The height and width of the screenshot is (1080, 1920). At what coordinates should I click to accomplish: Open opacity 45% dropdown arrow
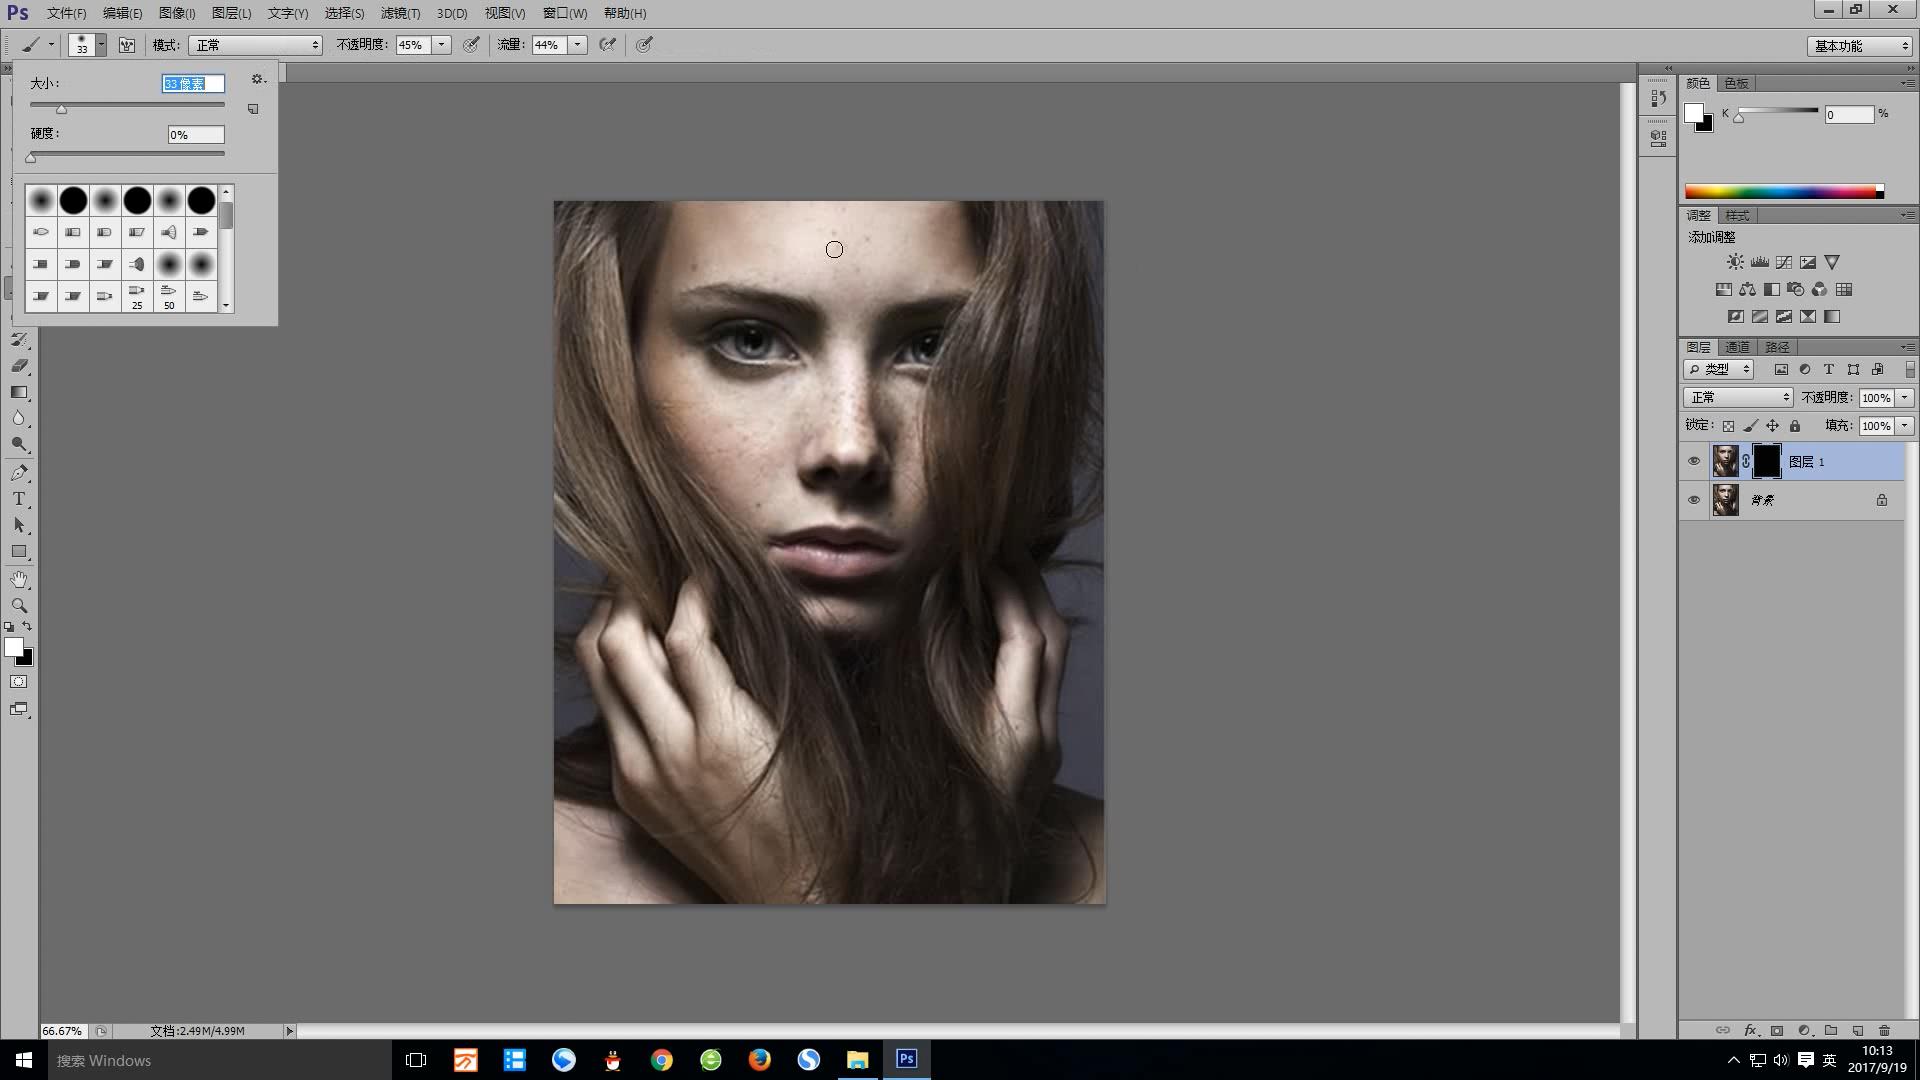441,45
